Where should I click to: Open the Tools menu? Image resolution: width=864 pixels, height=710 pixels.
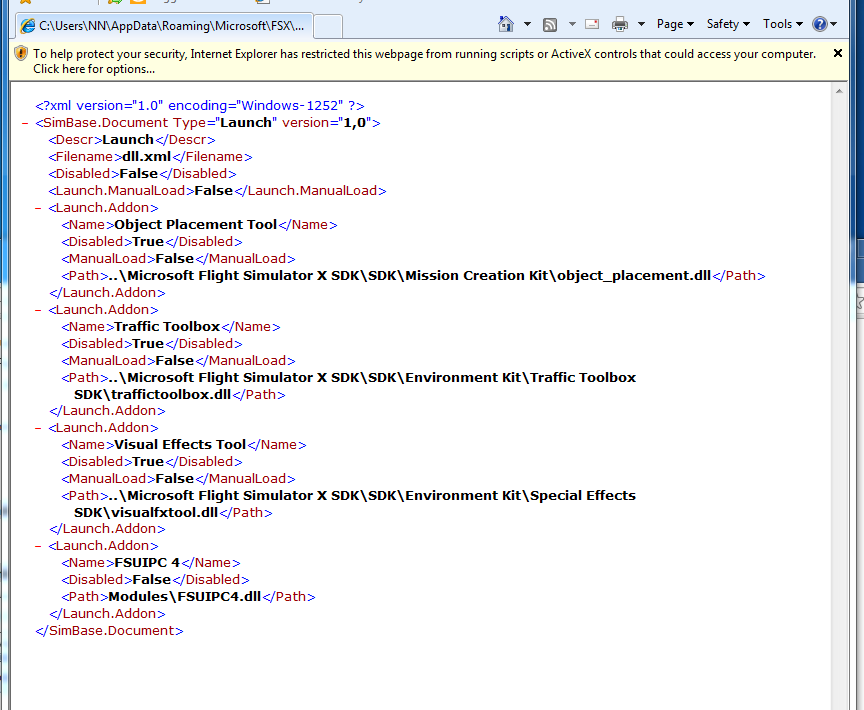[782, 24]
